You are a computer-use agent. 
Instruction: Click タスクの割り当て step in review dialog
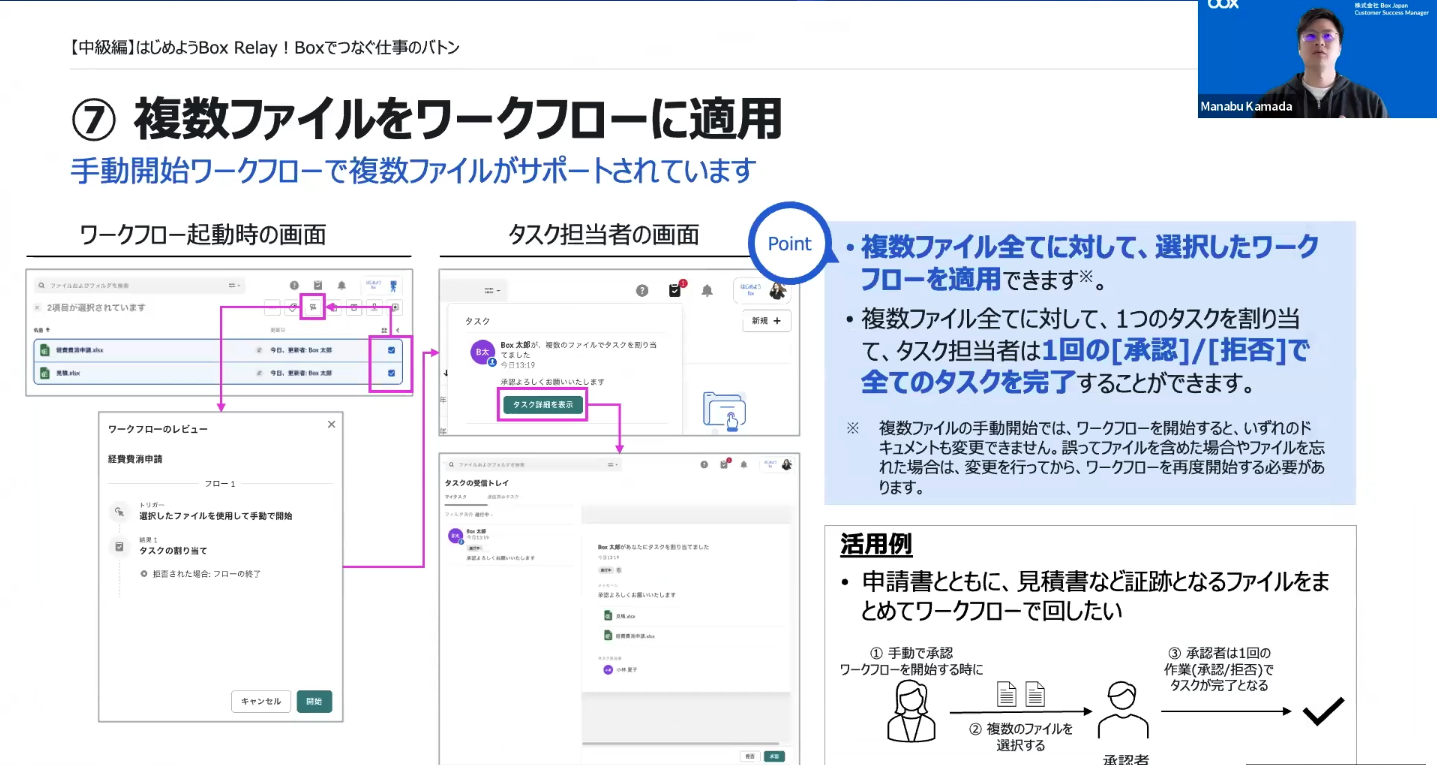click(x=173, y=551)
